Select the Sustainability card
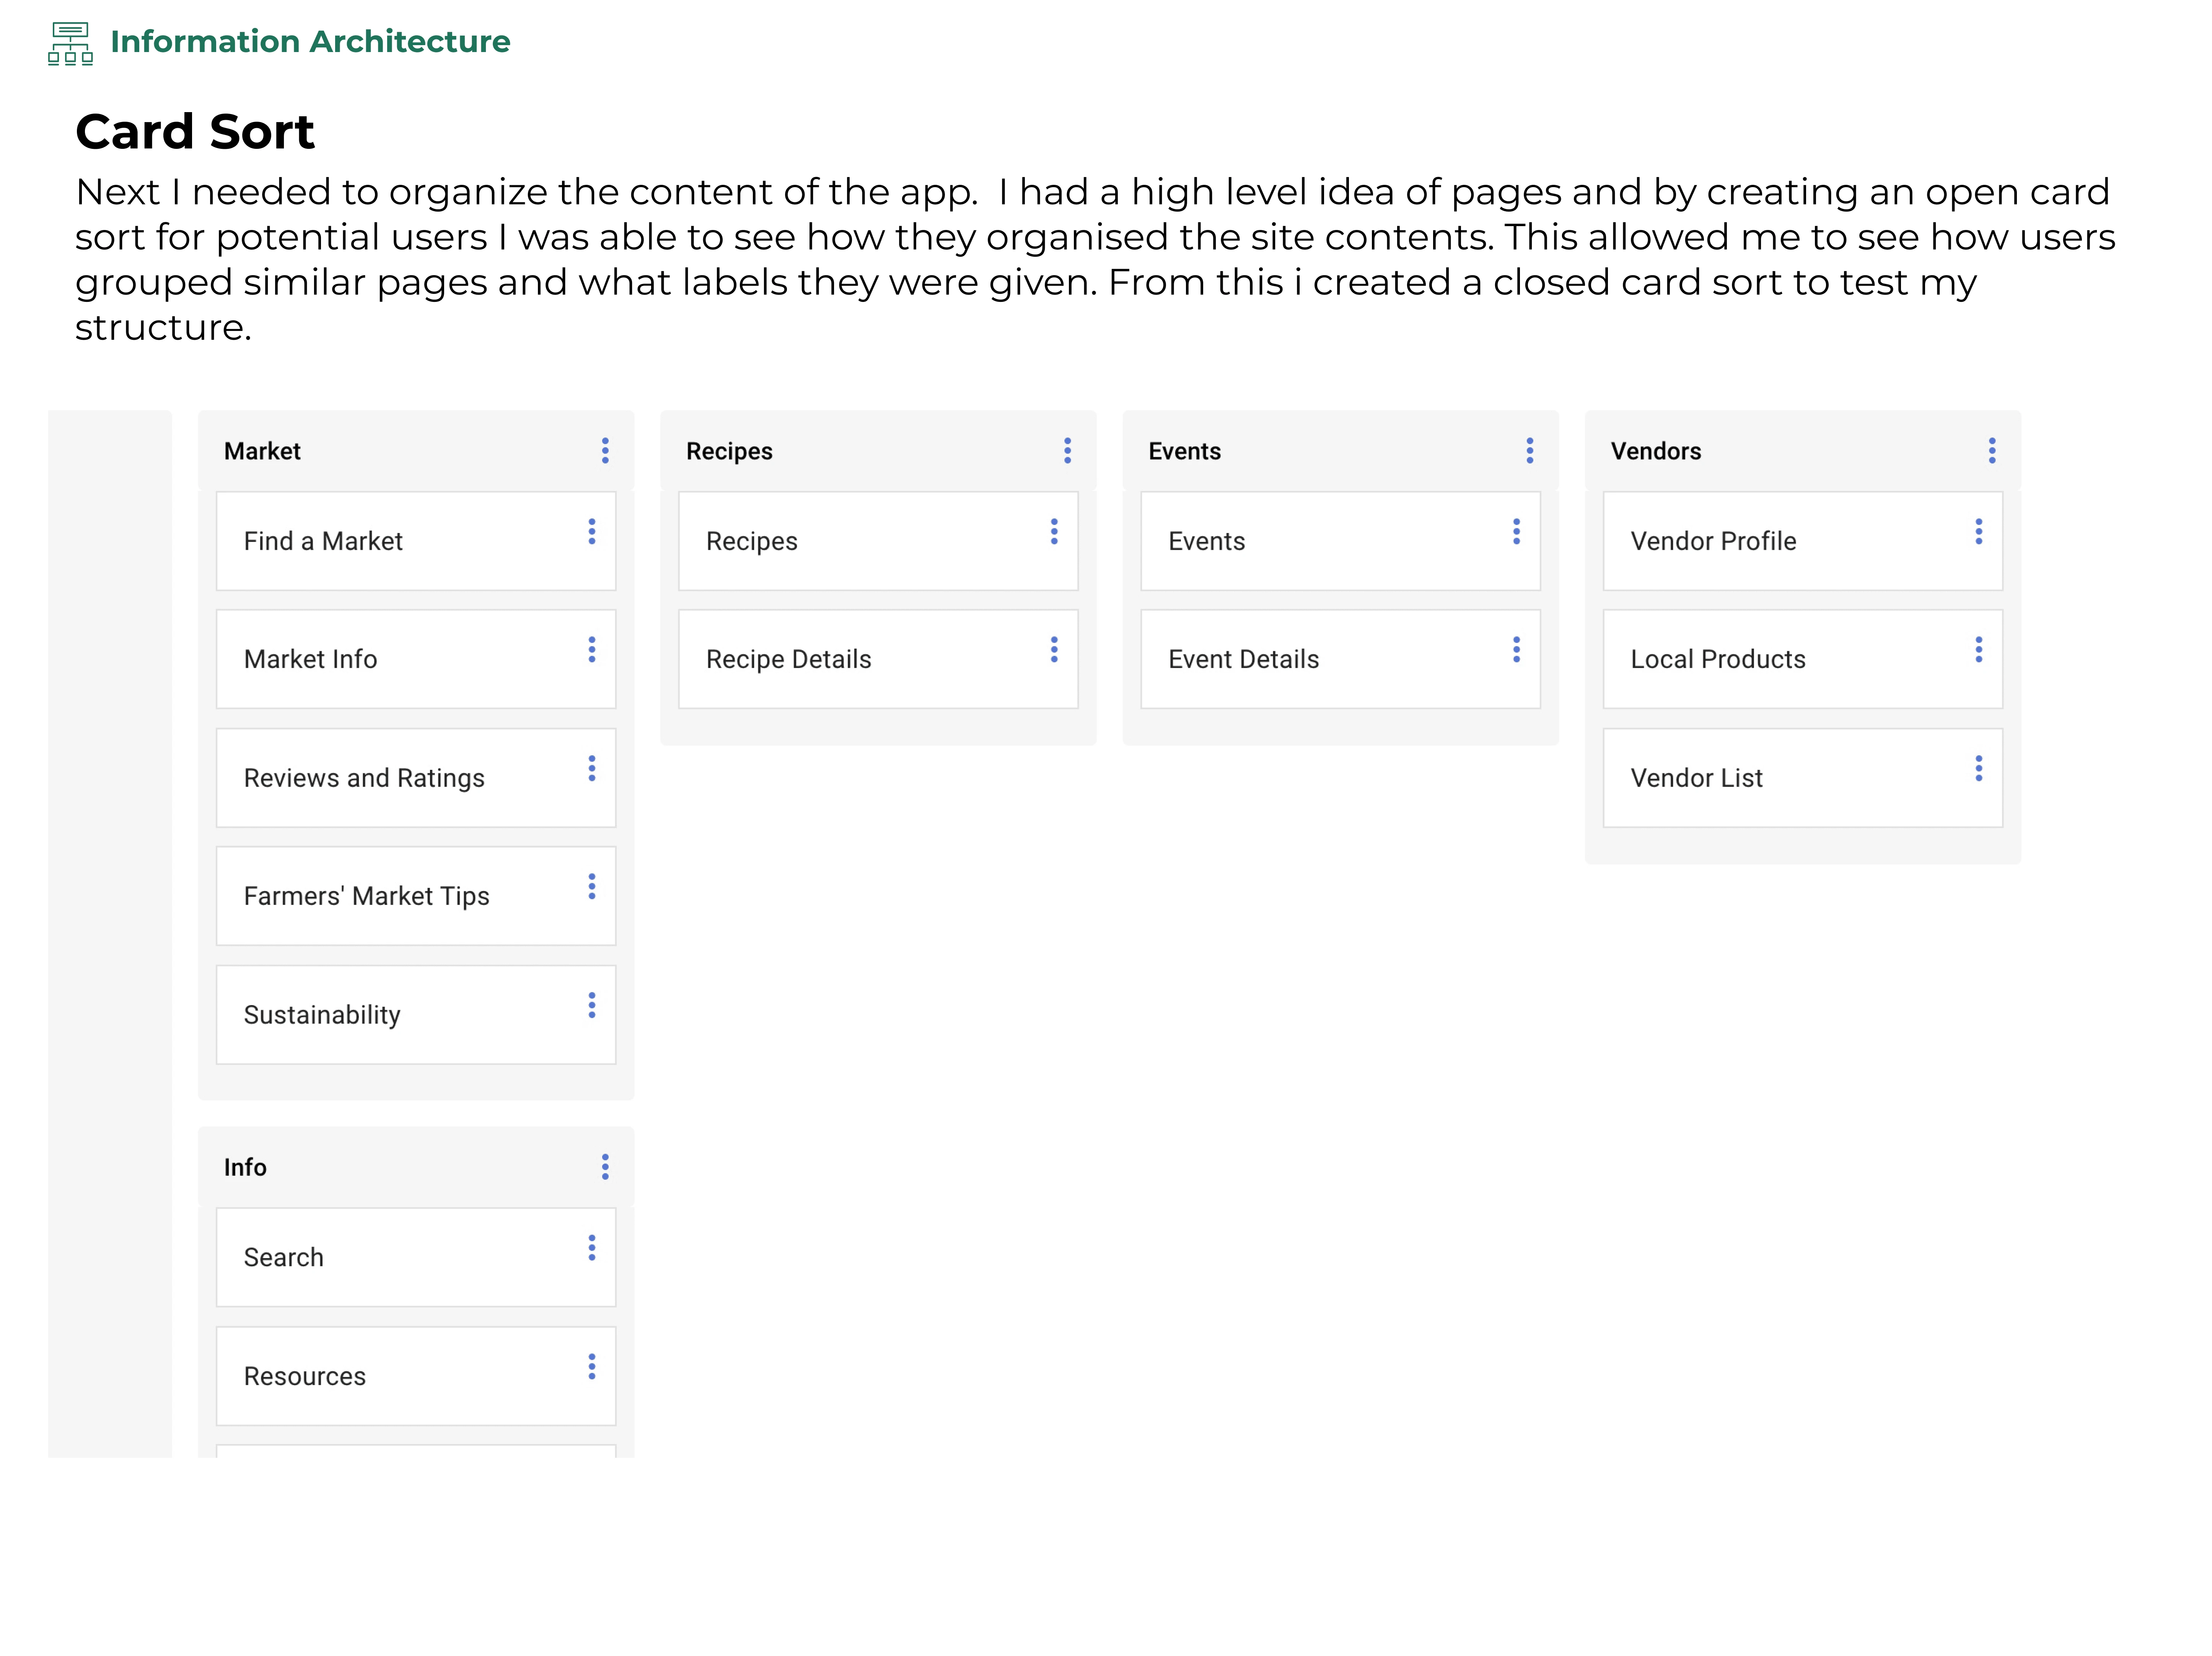This screenshot has height=1656, width=2212. pyautogui.click(x=416, y=1015)
